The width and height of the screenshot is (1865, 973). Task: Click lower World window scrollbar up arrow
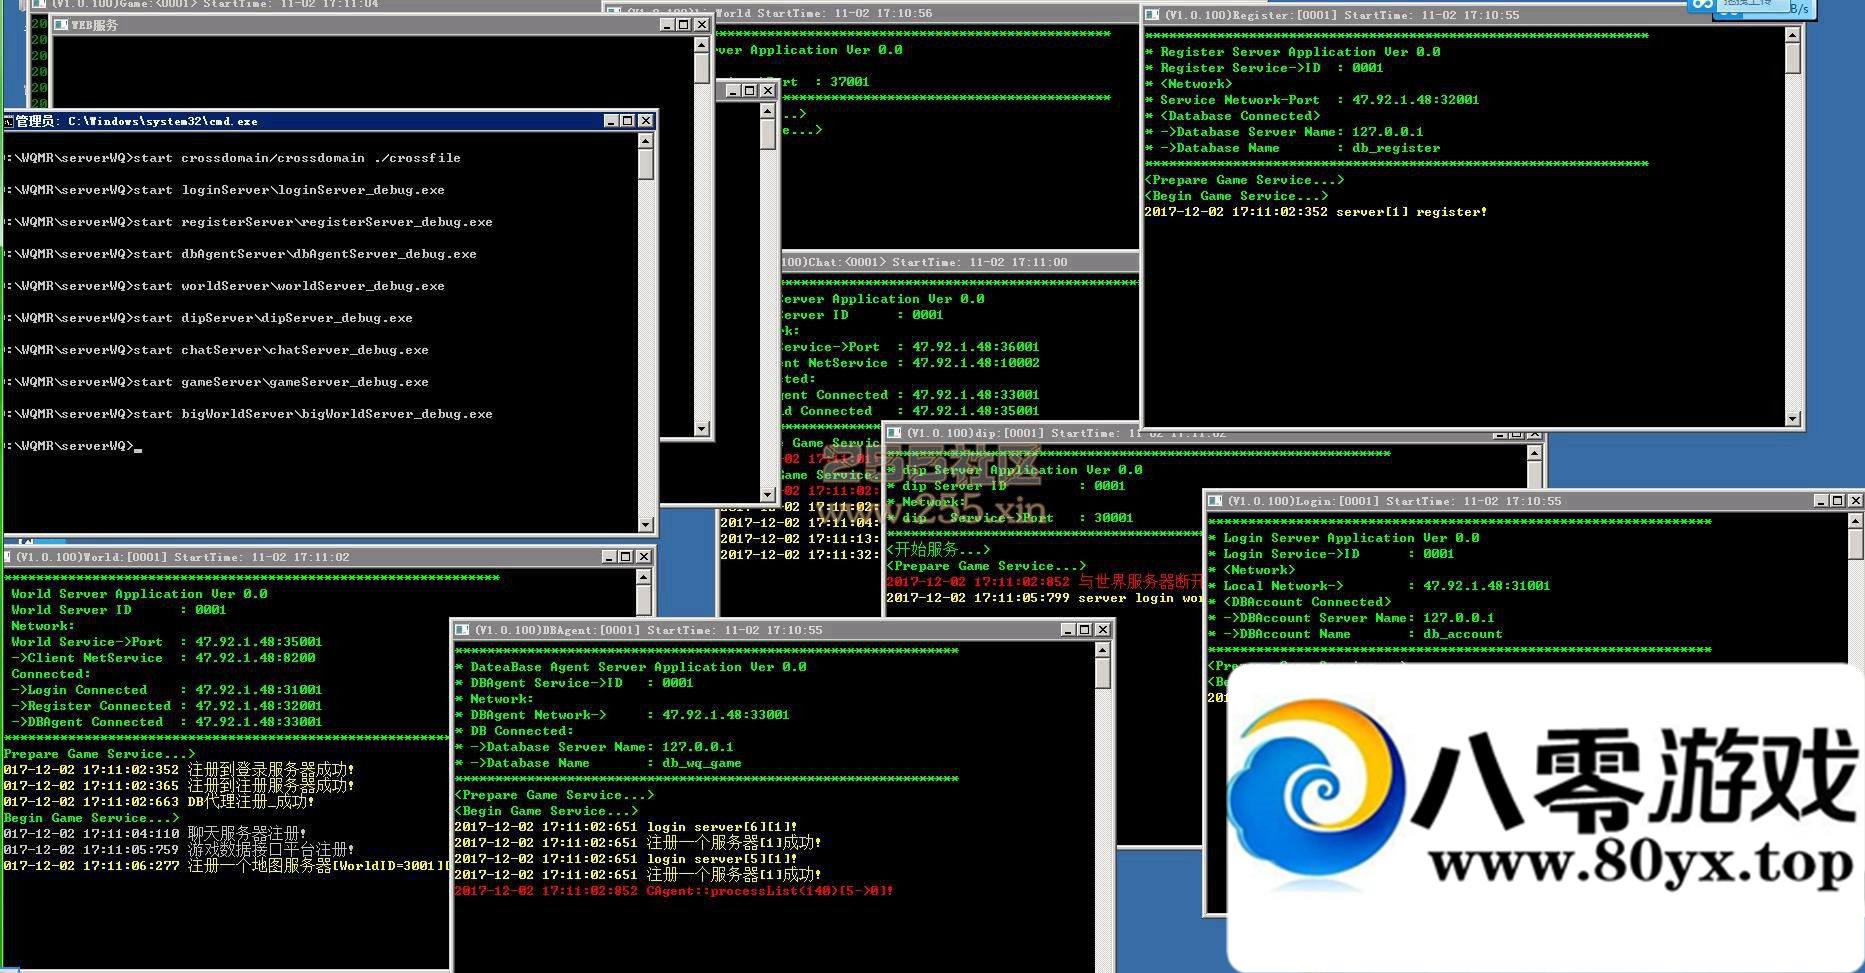pos(643,577)
